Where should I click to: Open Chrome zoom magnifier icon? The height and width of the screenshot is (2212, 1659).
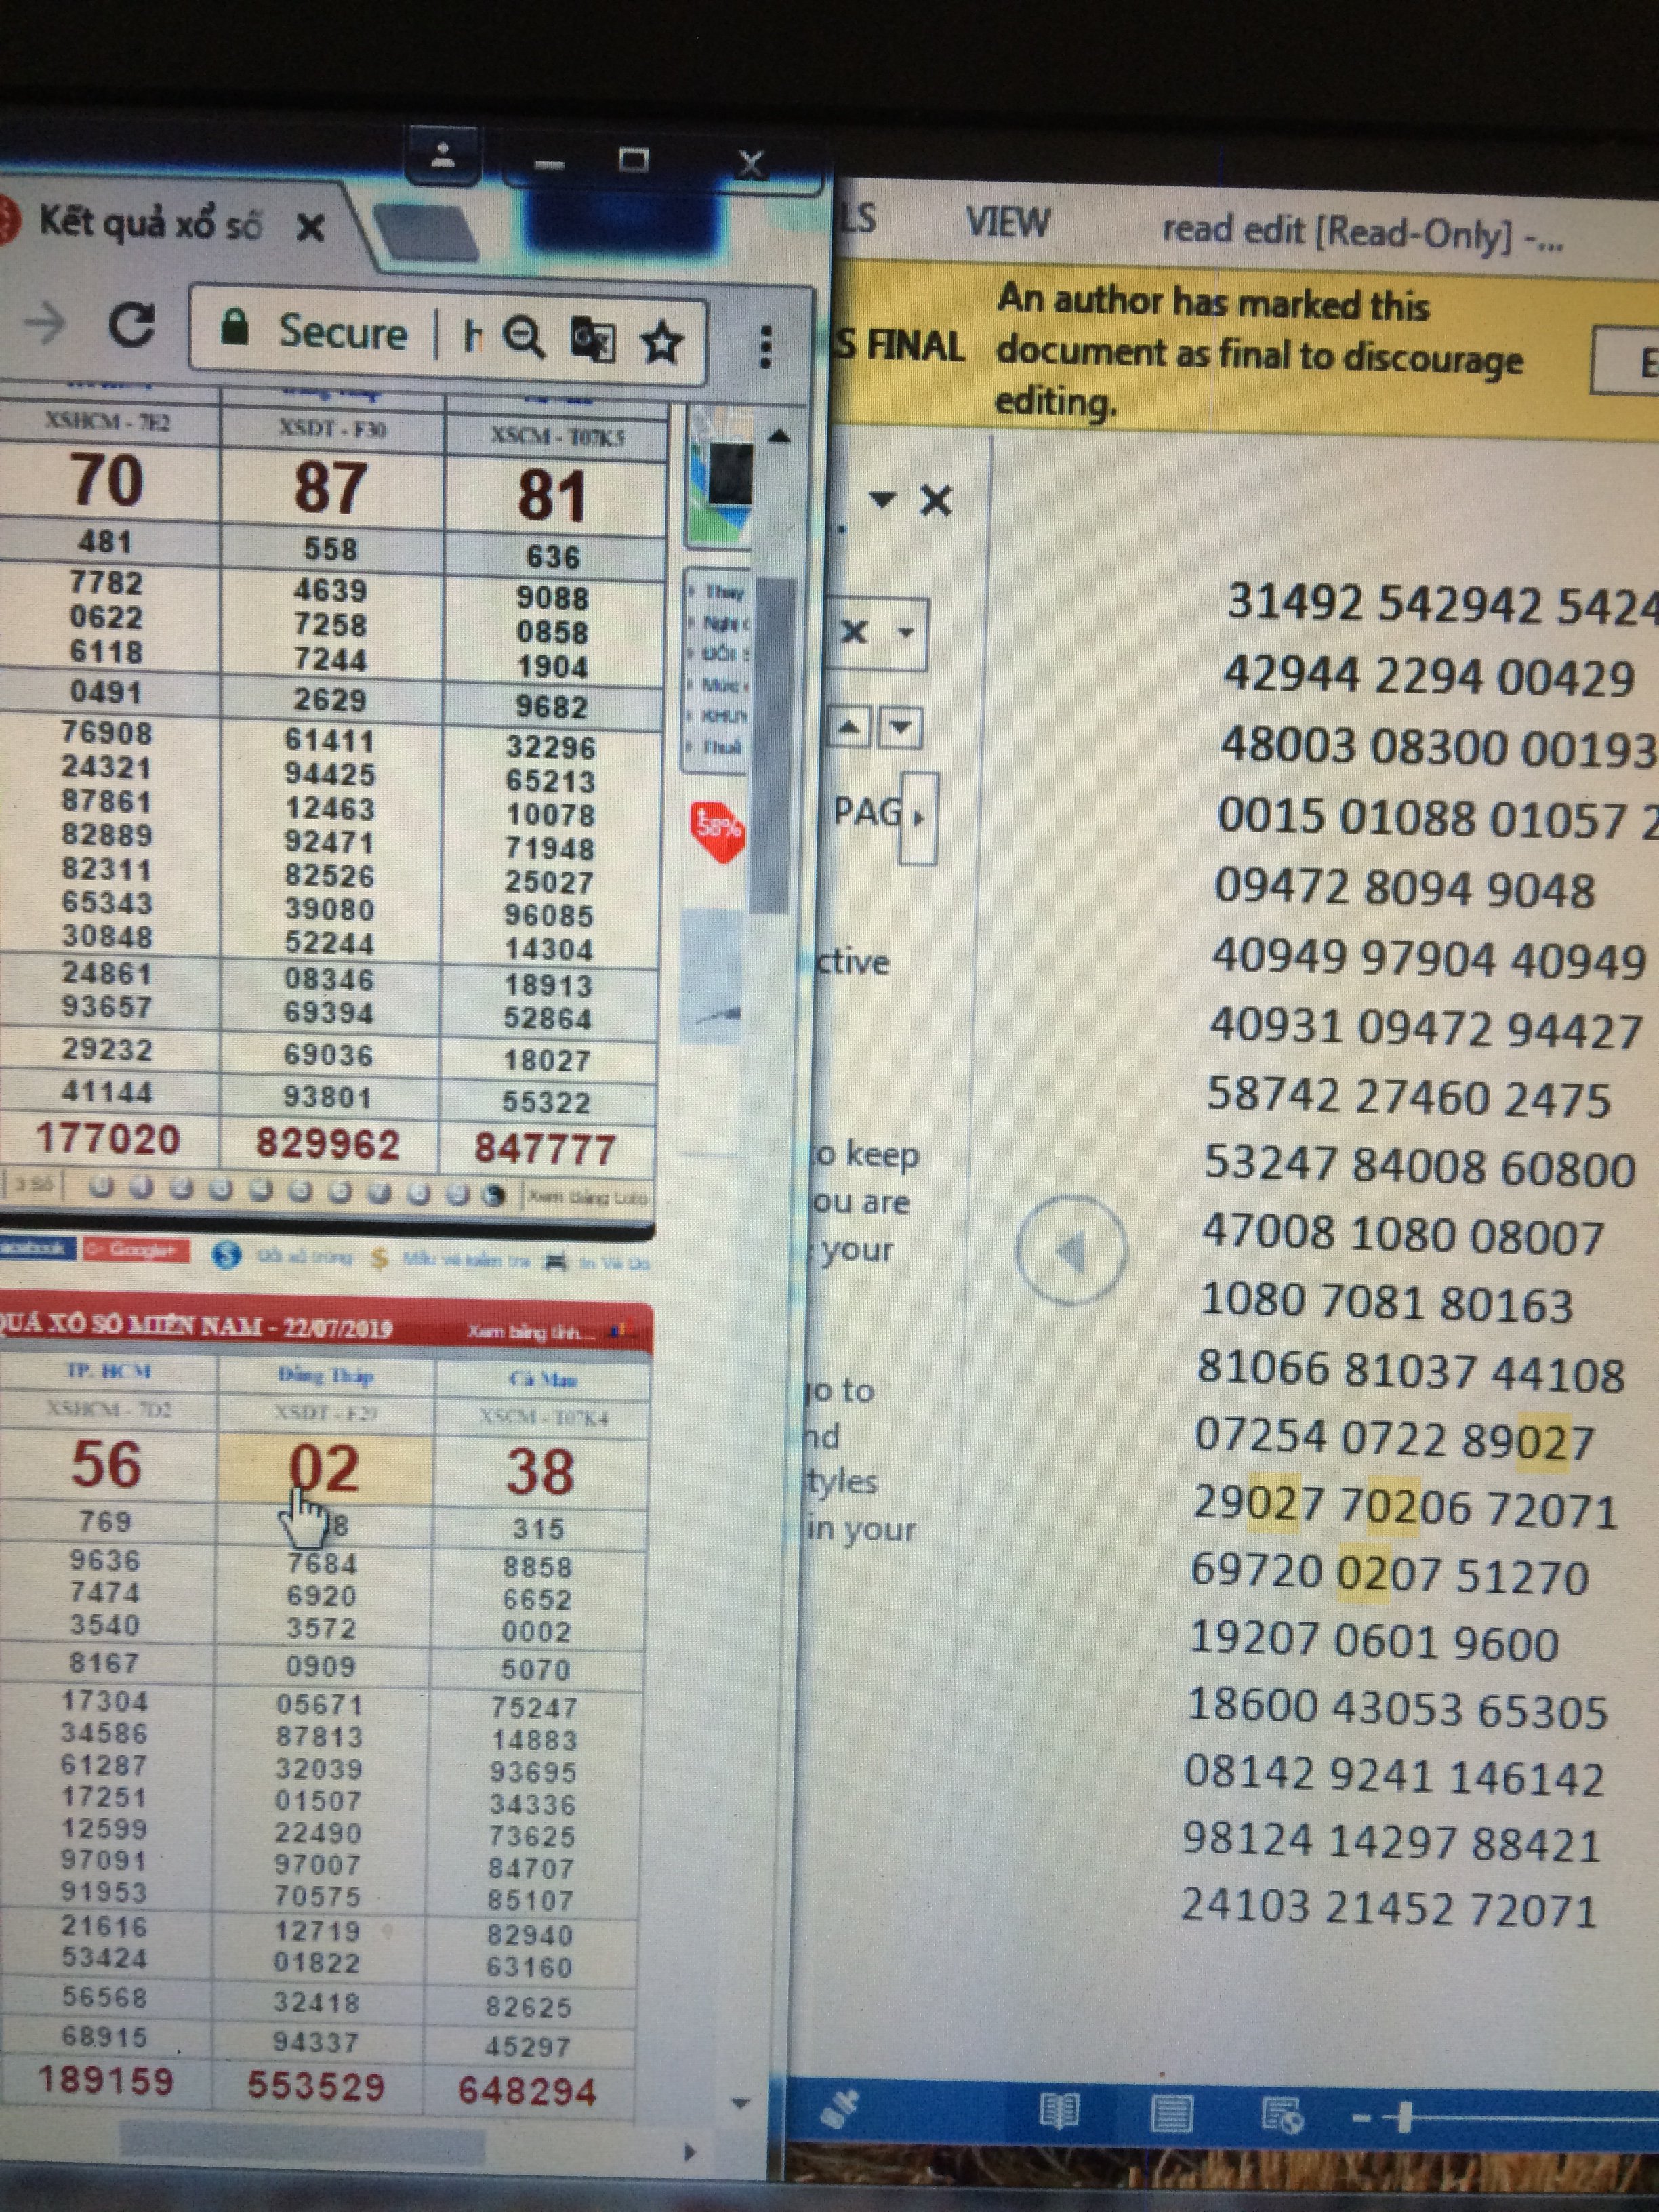pos(523,337)
